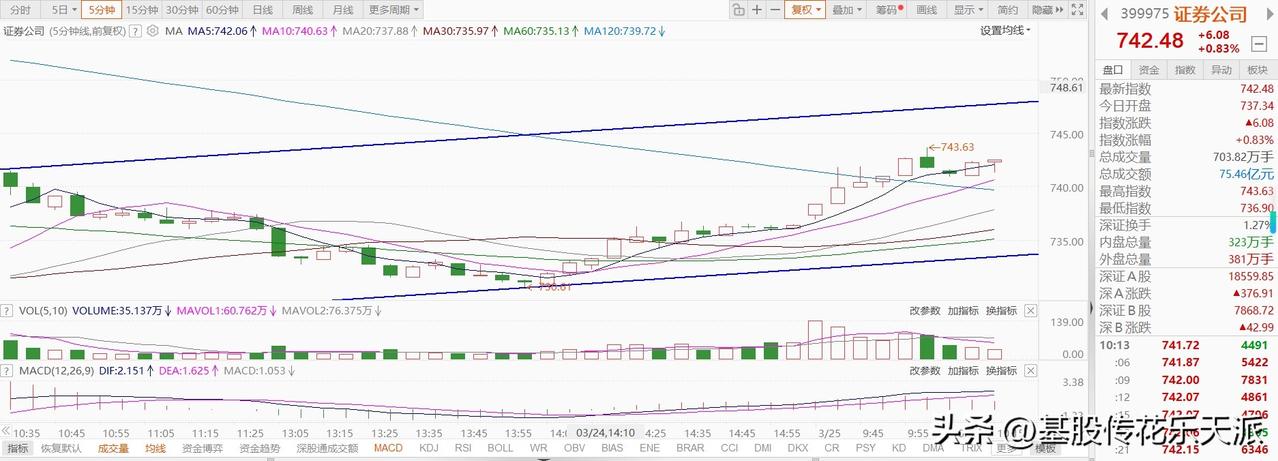Click 改参数 in MACD panel

(924, 370)
